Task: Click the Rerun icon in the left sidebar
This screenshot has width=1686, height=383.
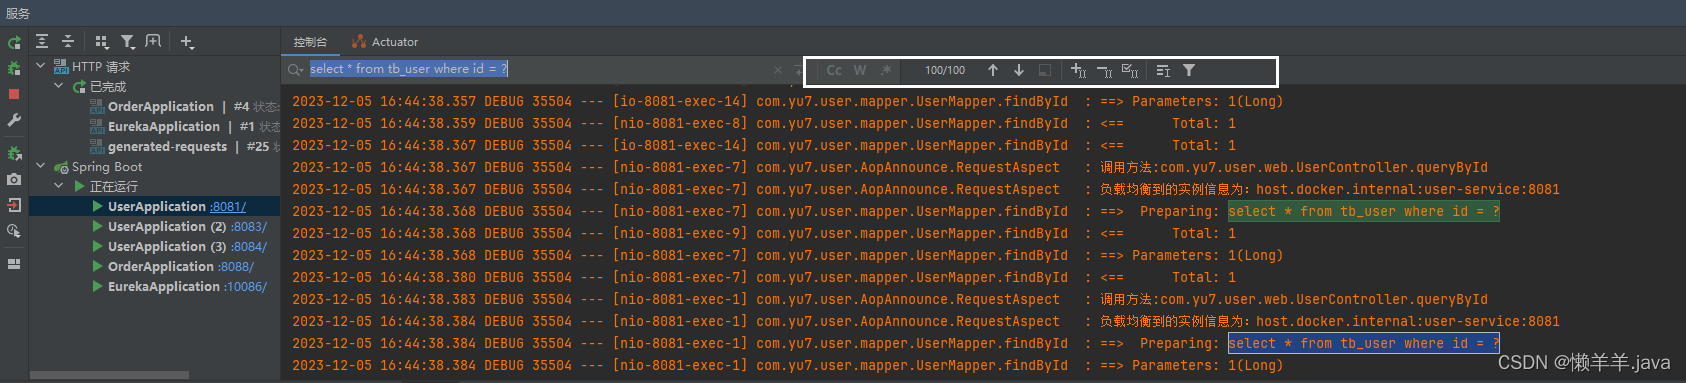Action: [x=14, y=43]
